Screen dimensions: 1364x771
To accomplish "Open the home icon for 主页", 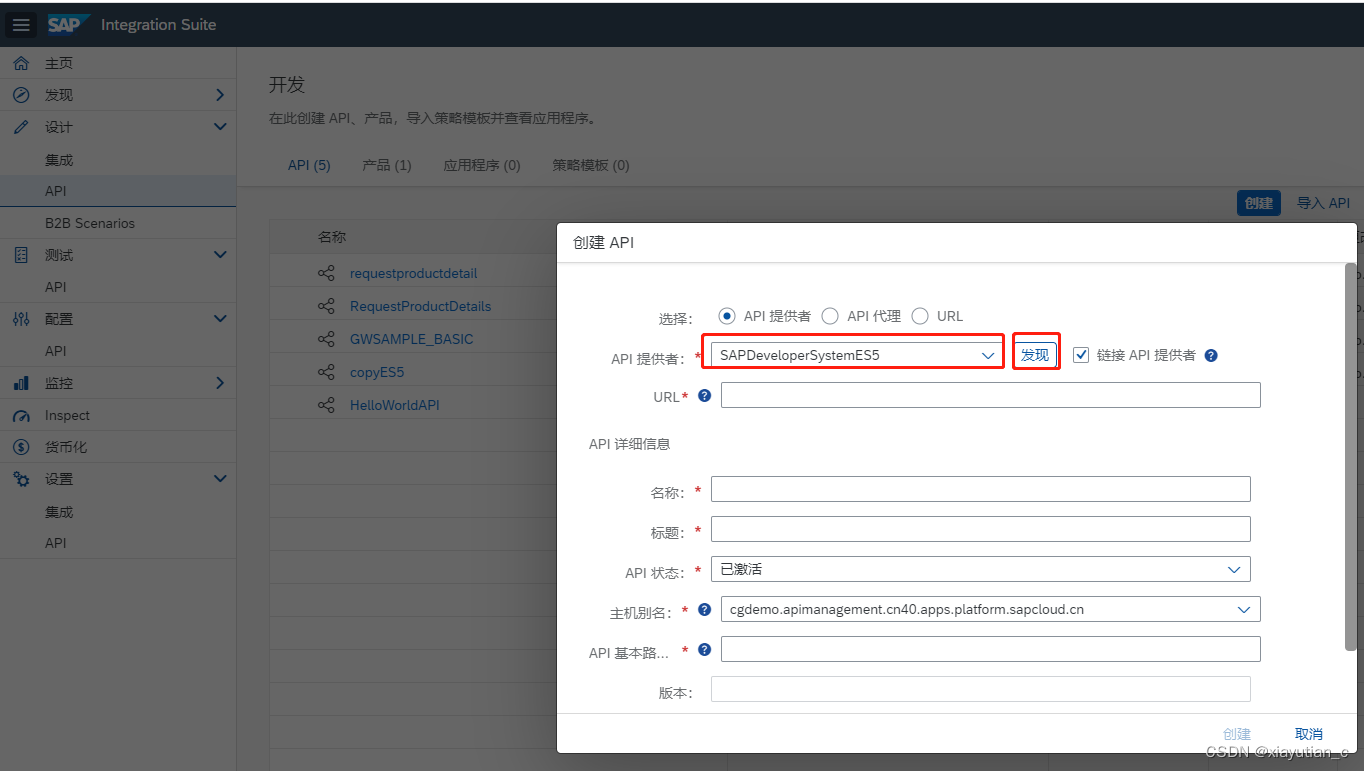I will pos(21,63).
